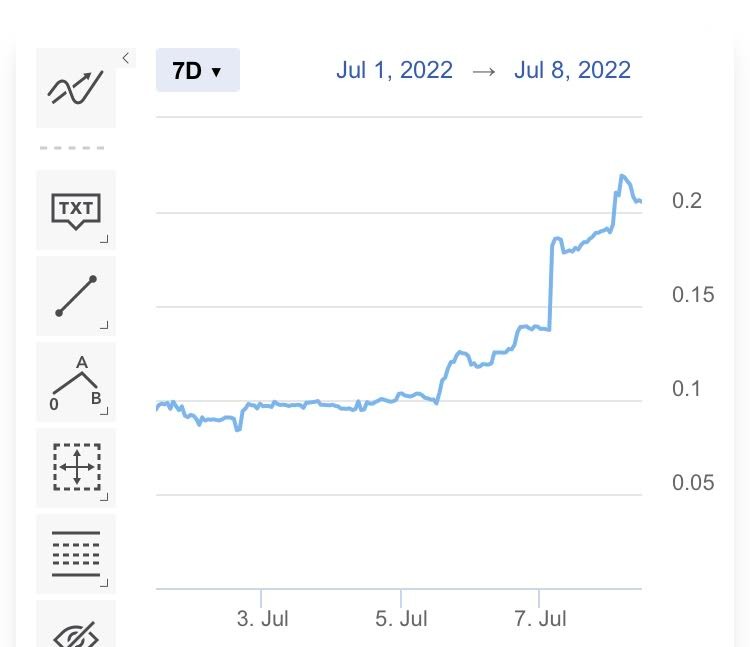This screenshot has width=750, height=647.
Task: Select the Fibonacci horizontal lines tool
Action: pos(76,554)
